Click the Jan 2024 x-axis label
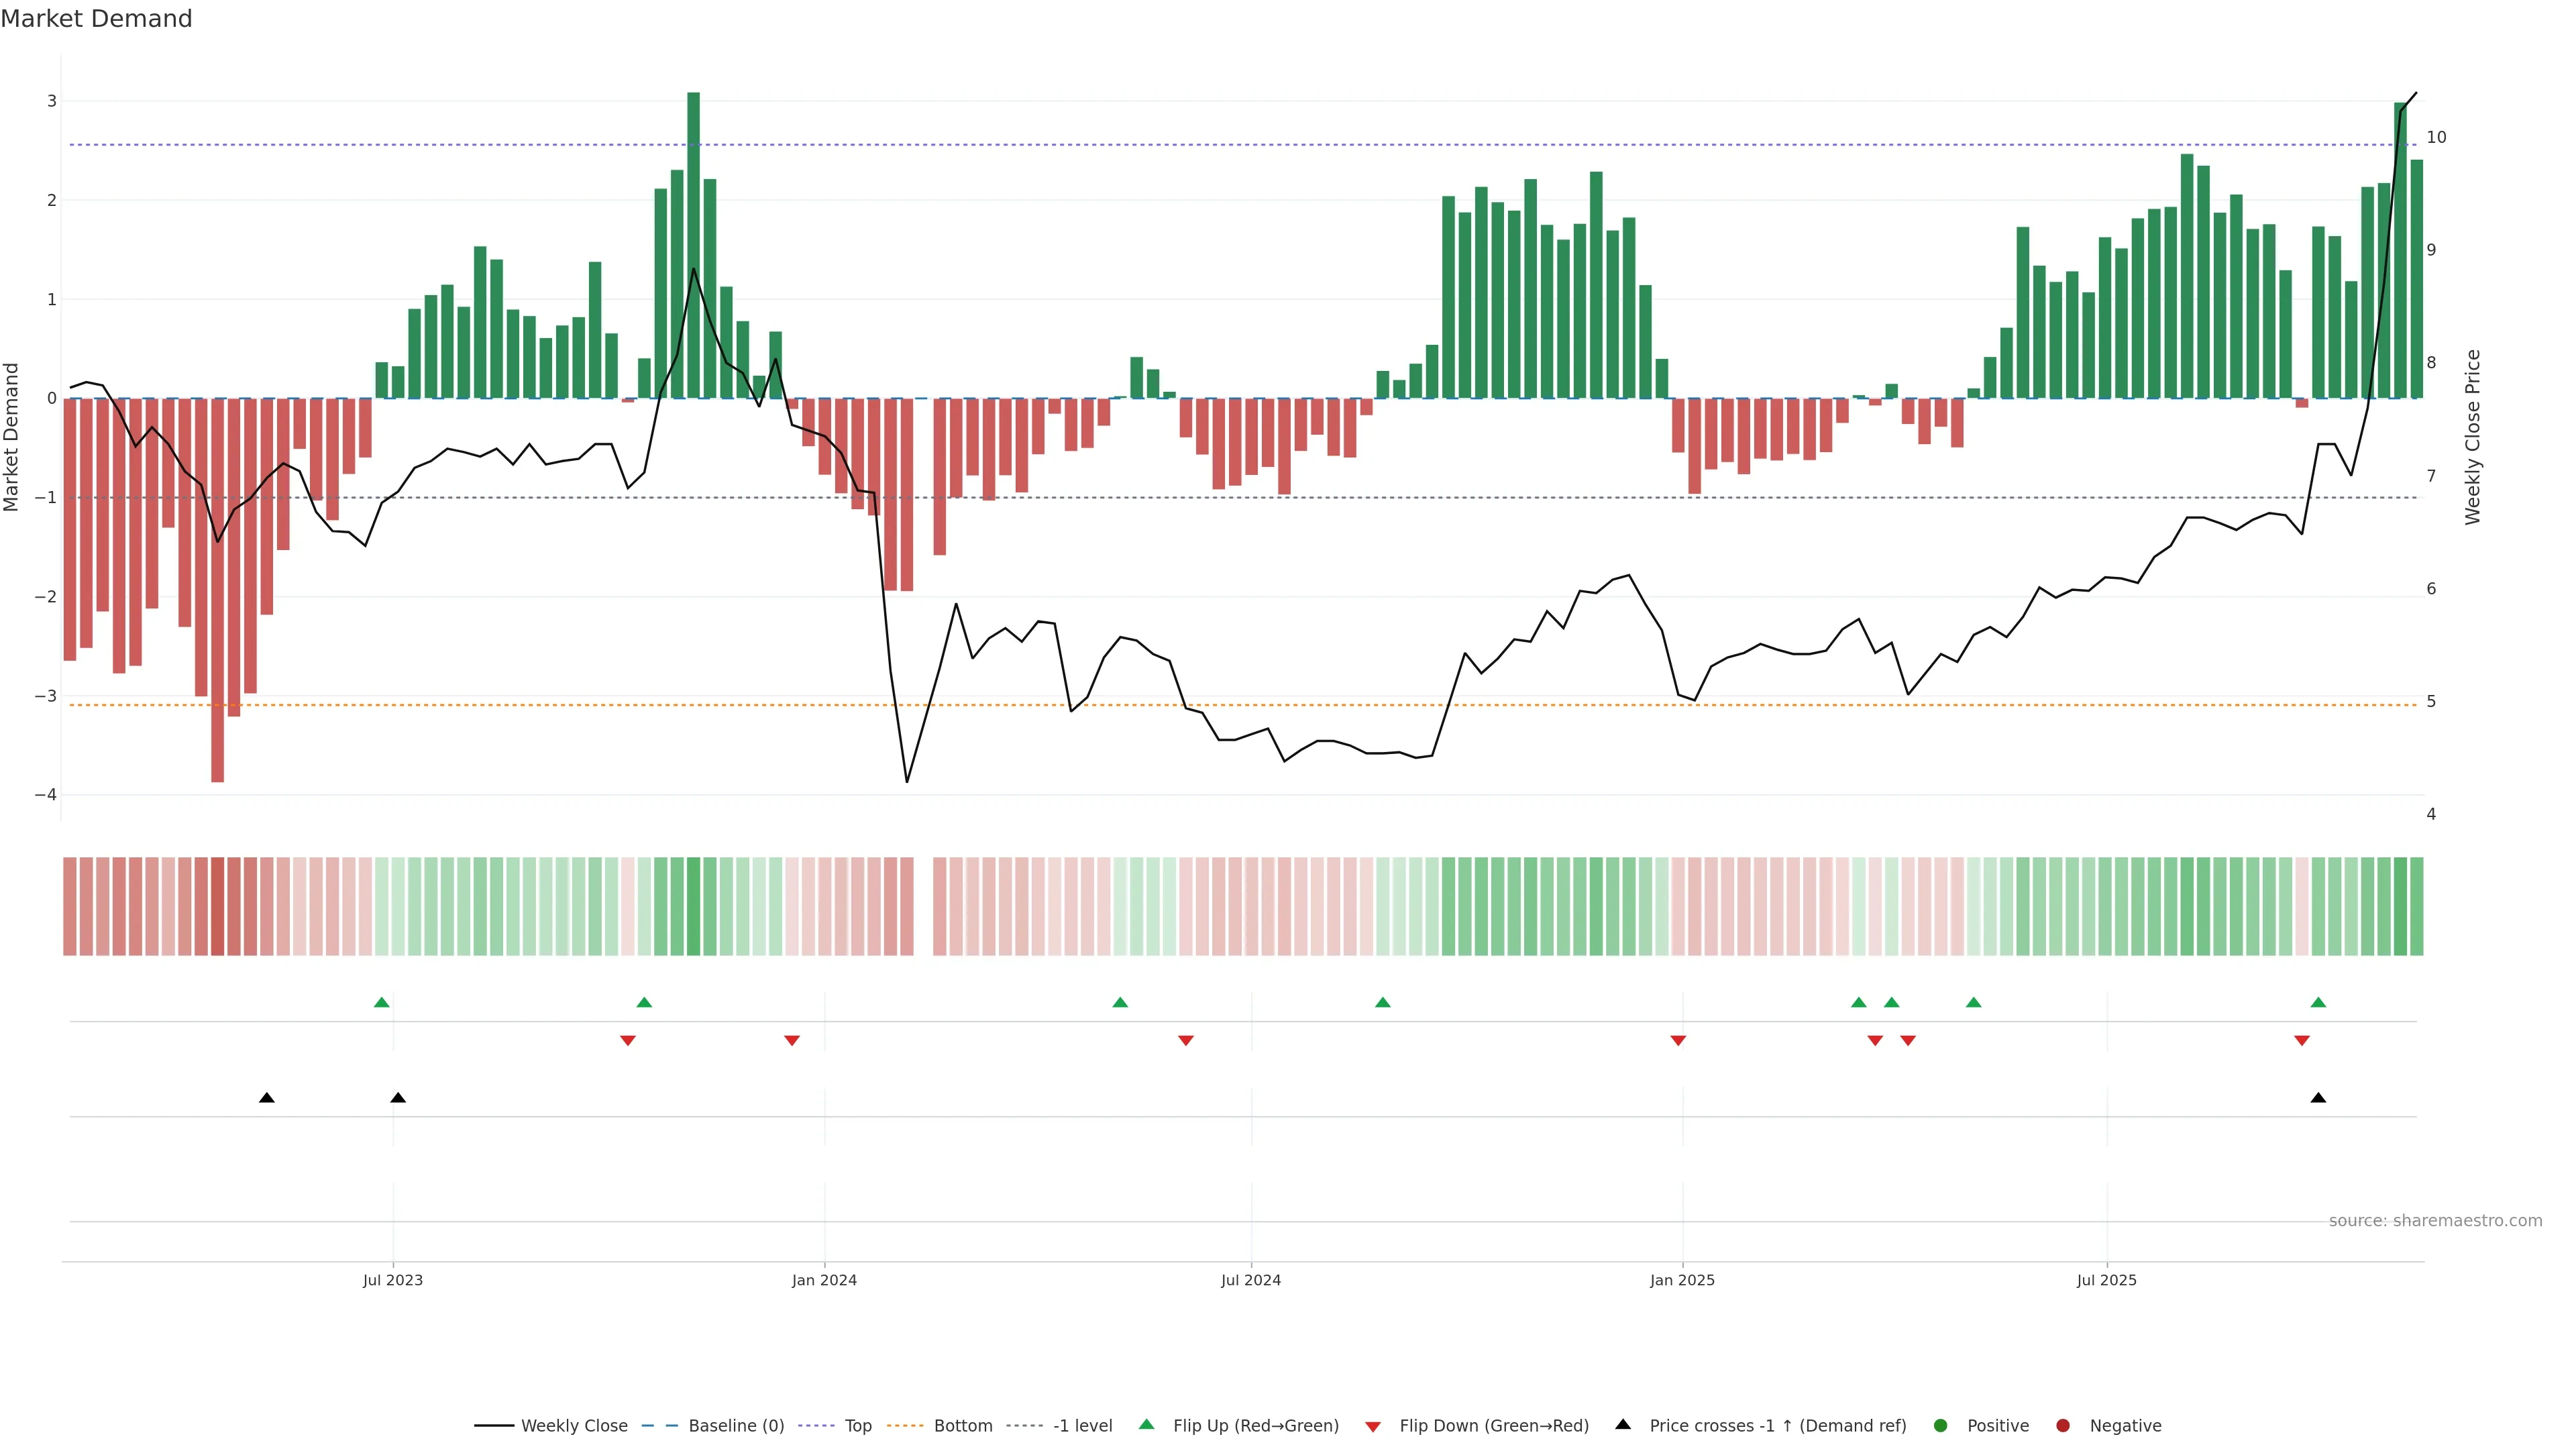 pos(824,1280)
